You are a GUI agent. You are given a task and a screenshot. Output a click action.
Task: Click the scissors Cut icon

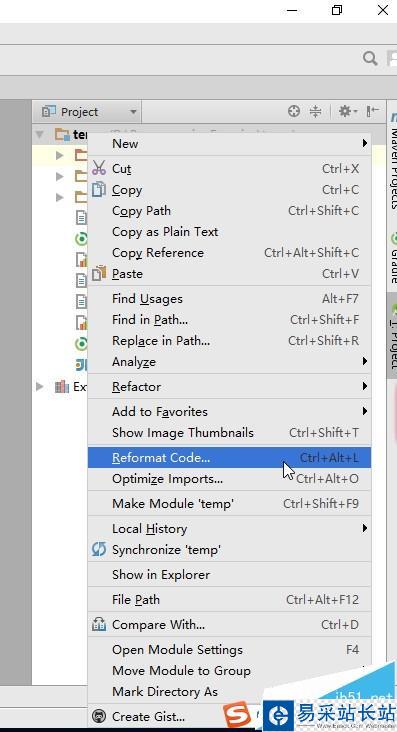click(x=99, y=168)
